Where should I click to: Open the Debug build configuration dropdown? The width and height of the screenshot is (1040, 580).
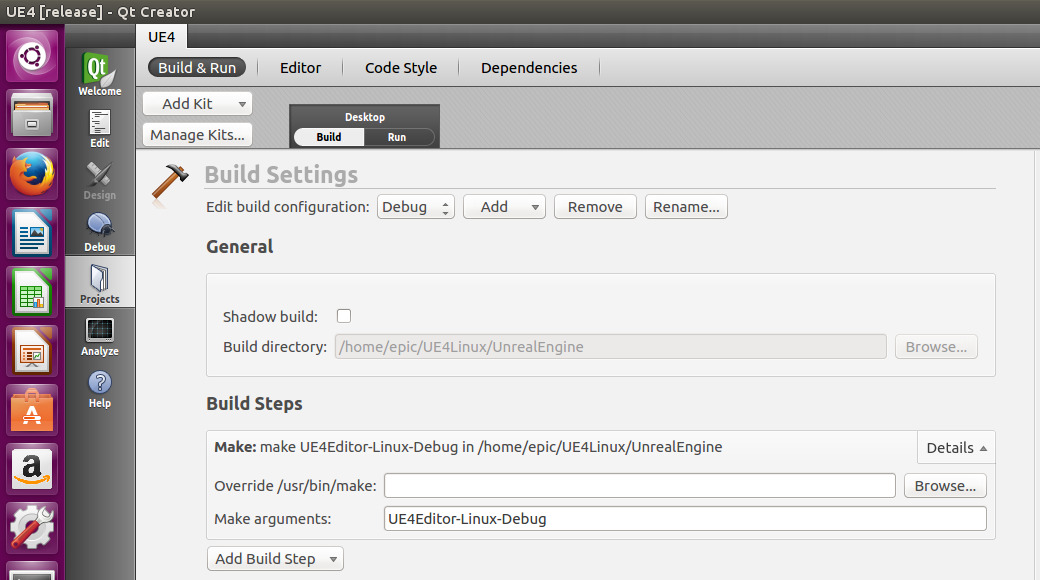[416, 207]
